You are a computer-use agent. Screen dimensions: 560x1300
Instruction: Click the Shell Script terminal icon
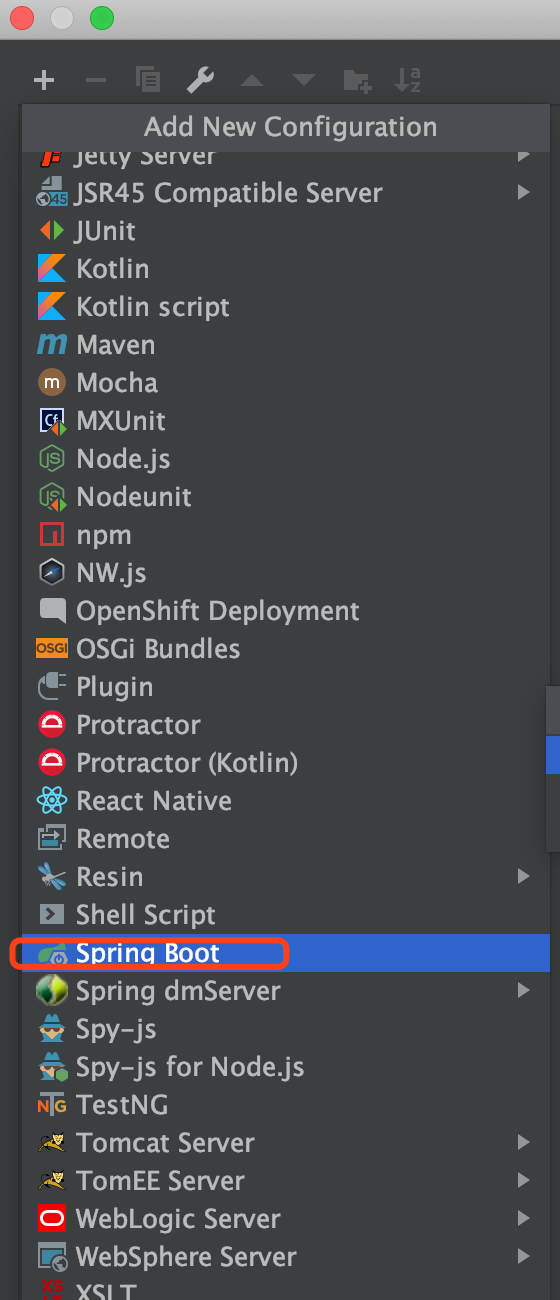coord(52,915)
